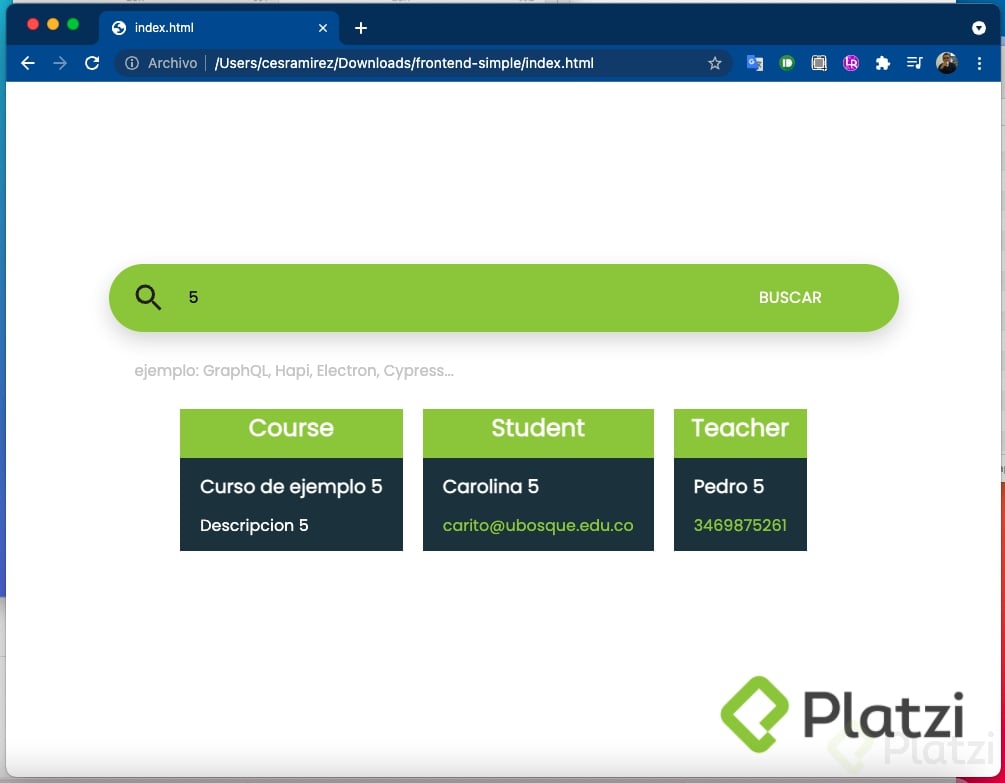Open the three-dot Chrome menu
The height and width of the screenshot is (783, 1005).
tap(979, 63)
